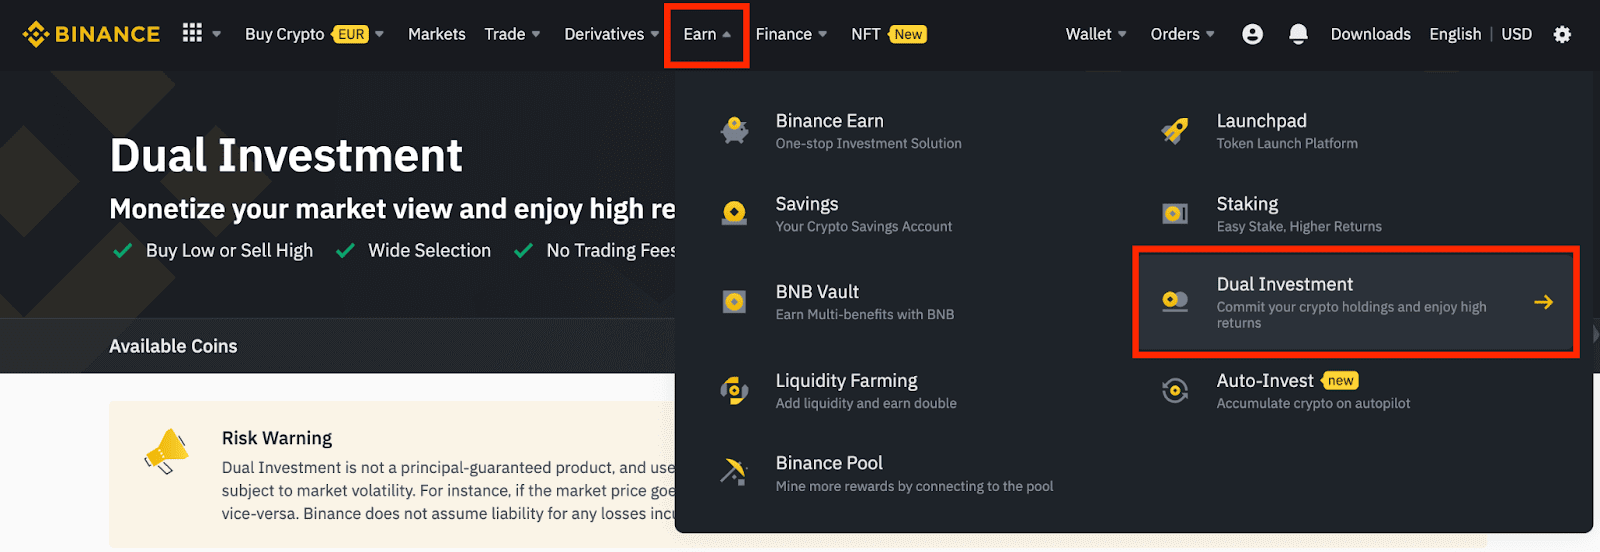Choose BNB Vault menu entry
1600x552 pixels.
pyautogui.click(x=817, y=301)
